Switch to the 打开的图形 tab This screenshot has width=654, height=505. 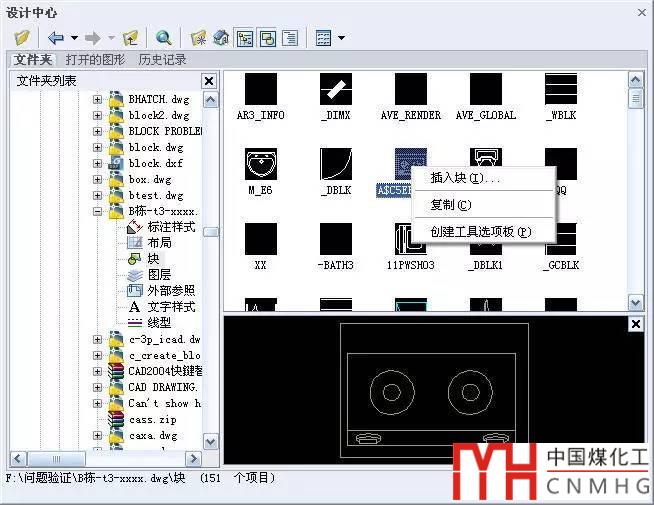(x=95, y=60)
